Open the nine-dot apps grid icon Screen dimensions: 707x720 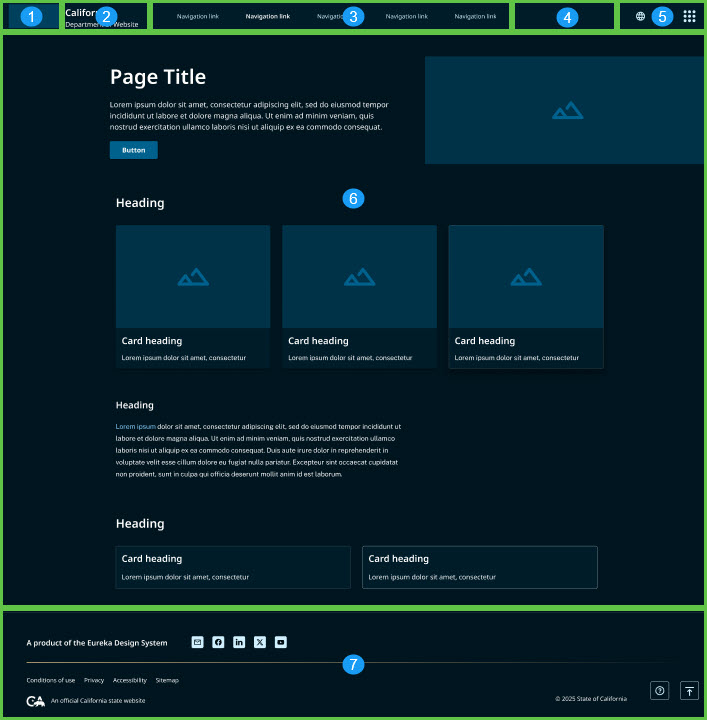[x=689, y=17]
